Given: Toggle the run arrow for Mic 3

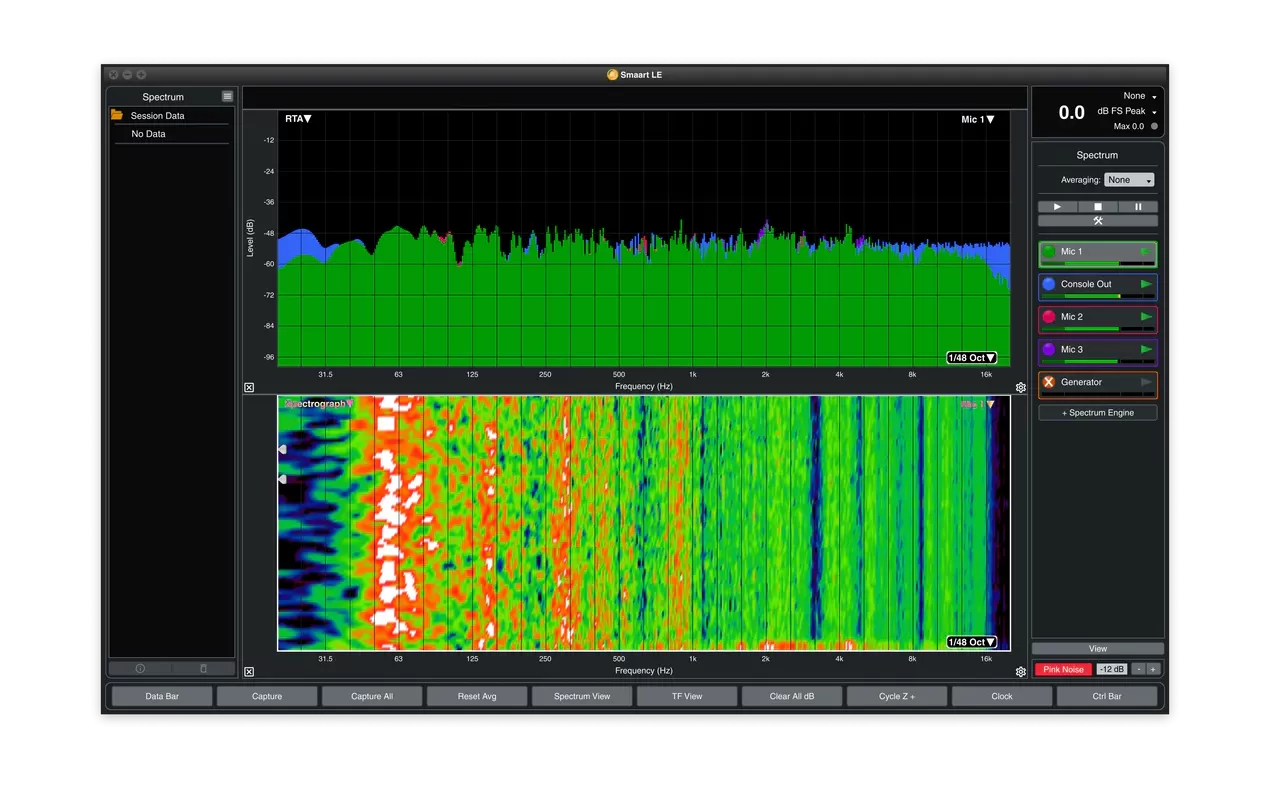Looking at the screenshot, I should pos(1146,349).
